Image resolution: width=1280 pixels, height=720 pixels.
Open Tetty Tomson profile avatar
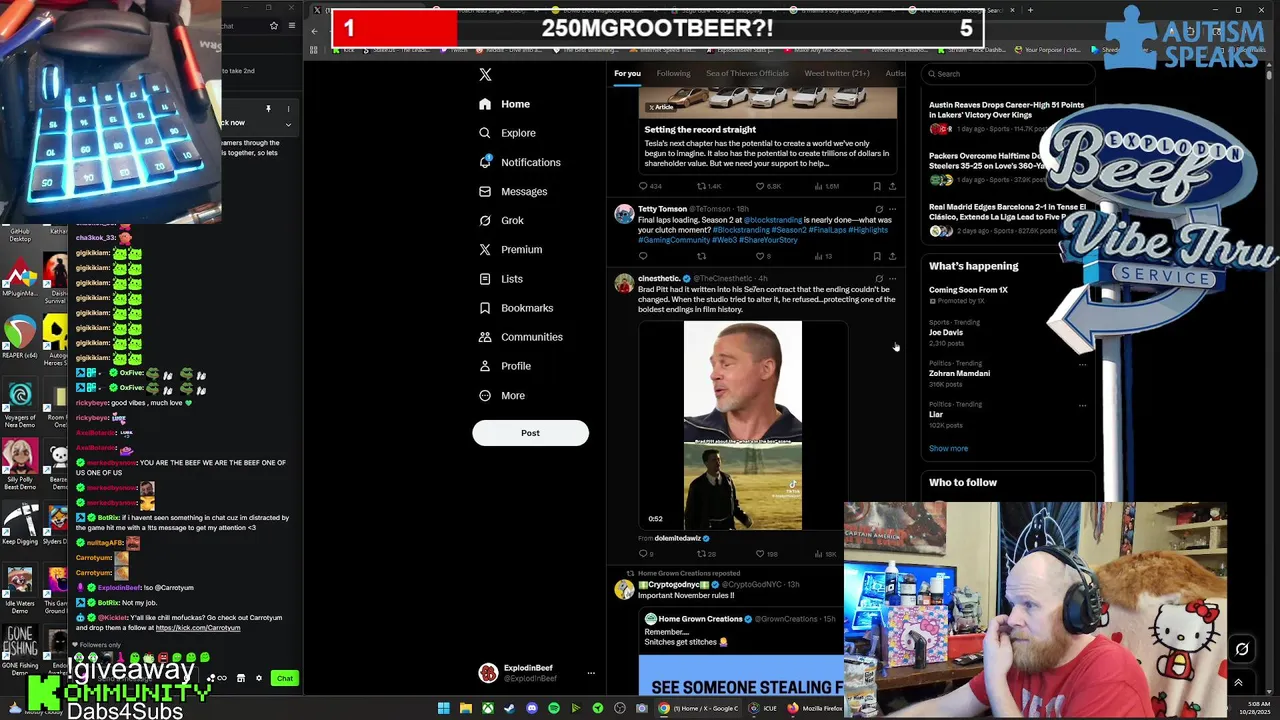(x=624, y=214)
